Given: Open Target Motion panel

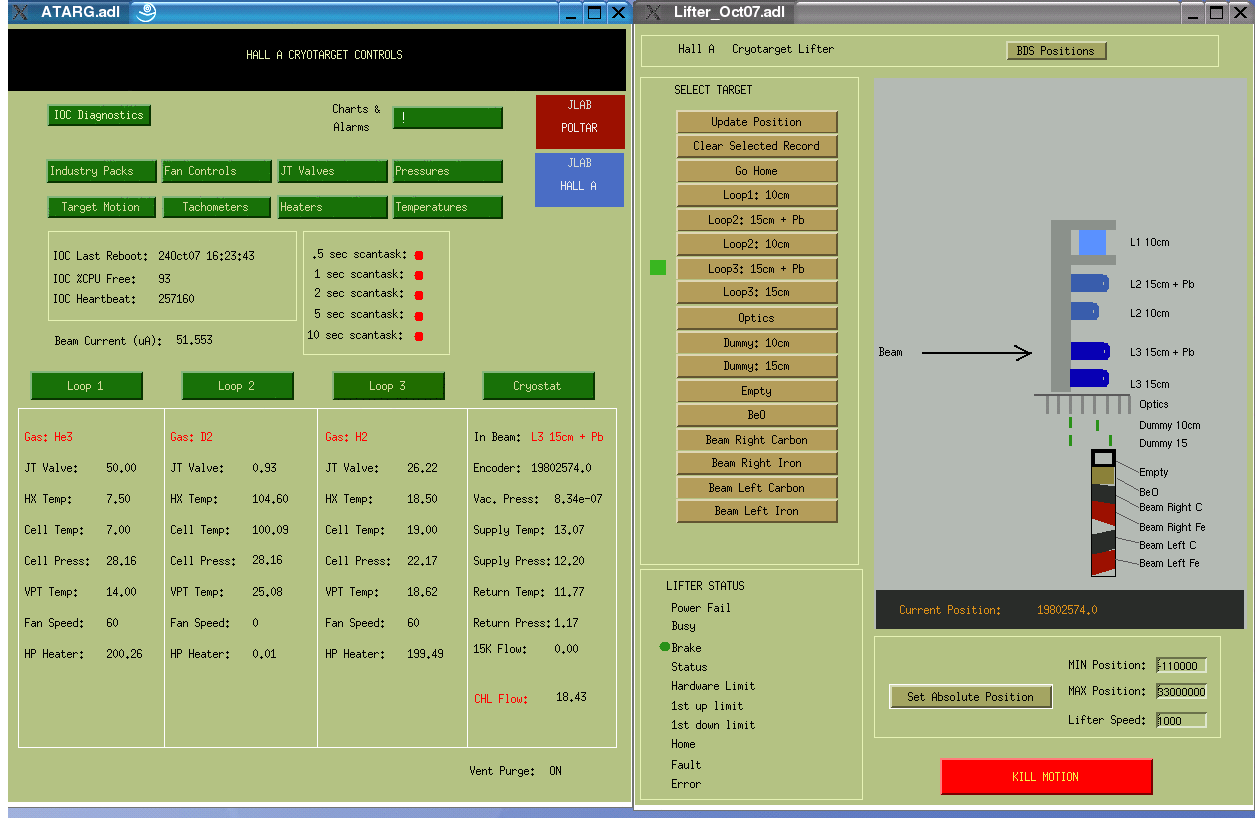Looking at the screenshot, I should pyautogui.click(x=101, y=207).
